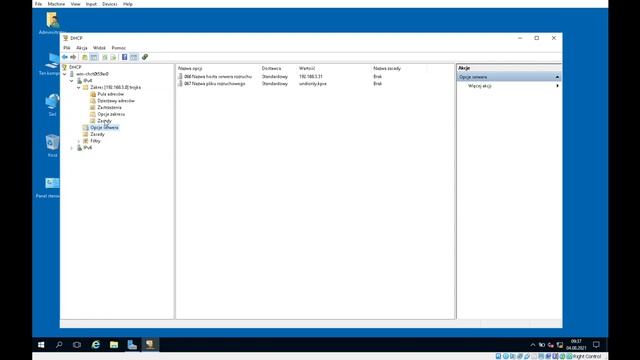Select the Filtry node
Image resolution: width=640 pixels, height=360 pixels.
(96, 141)
